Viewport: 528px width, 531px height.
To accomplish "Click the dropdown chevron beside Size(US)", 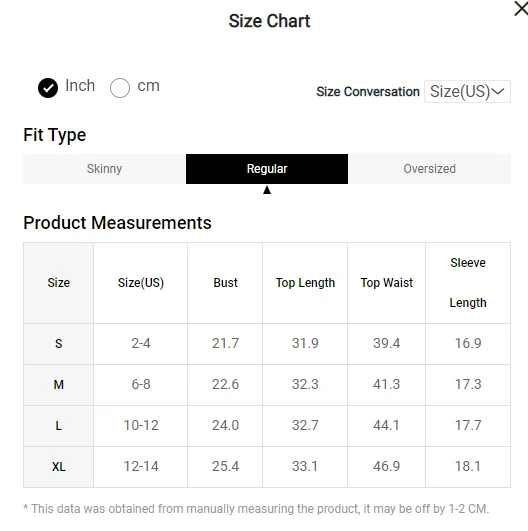I will click(498, 91).
